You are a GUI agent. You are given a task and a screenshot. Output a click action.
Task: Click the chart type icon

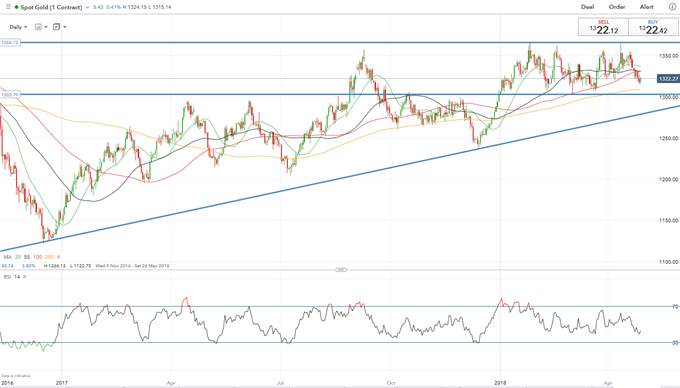click(x=38, y=27)
